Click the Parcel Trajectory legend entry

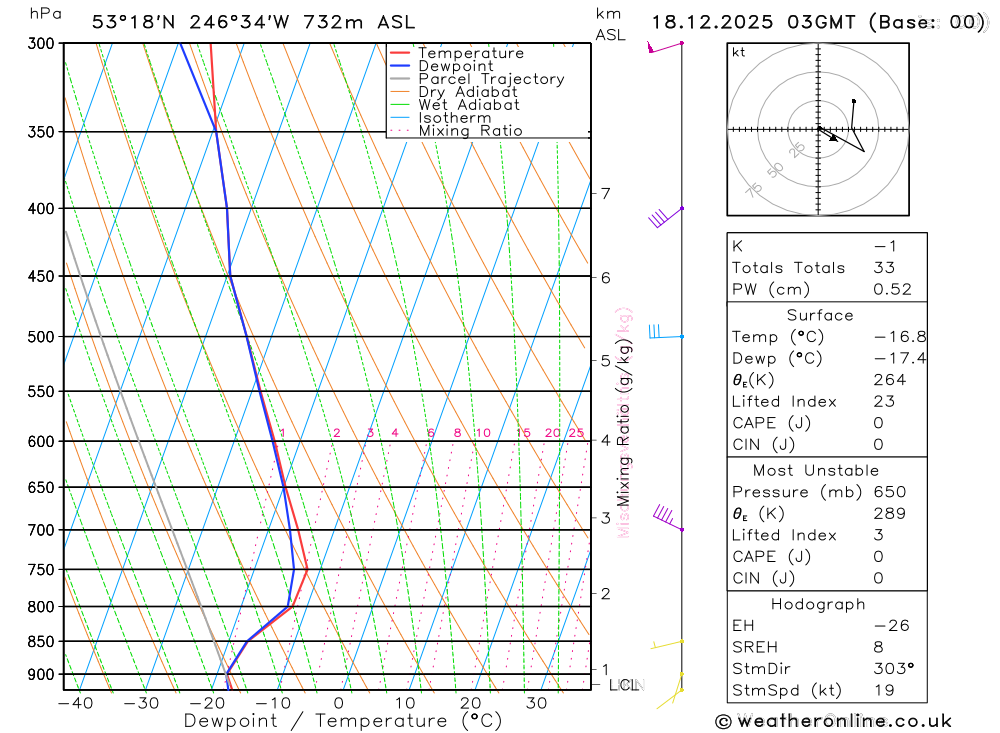click(477, 79)
